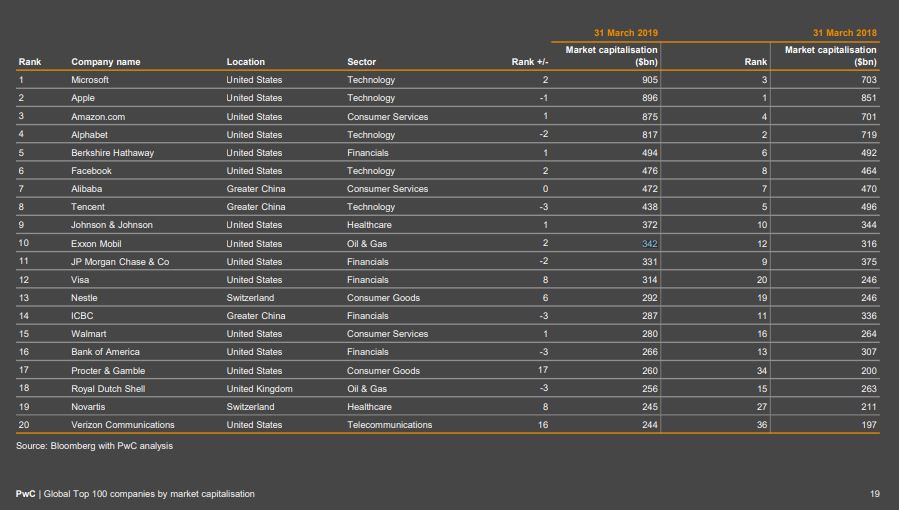
Task: Click the Sector column header
Action: coord(361,62)
